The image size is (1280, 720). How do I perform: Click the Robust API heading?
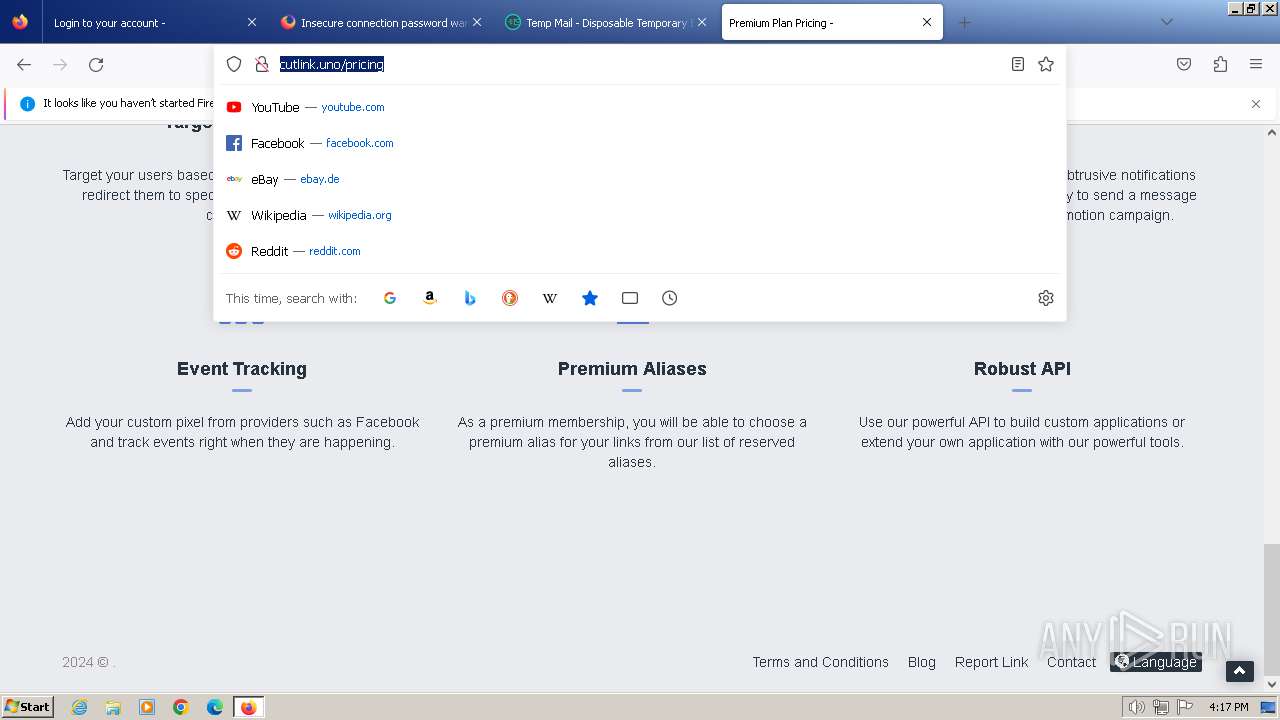1022,369
